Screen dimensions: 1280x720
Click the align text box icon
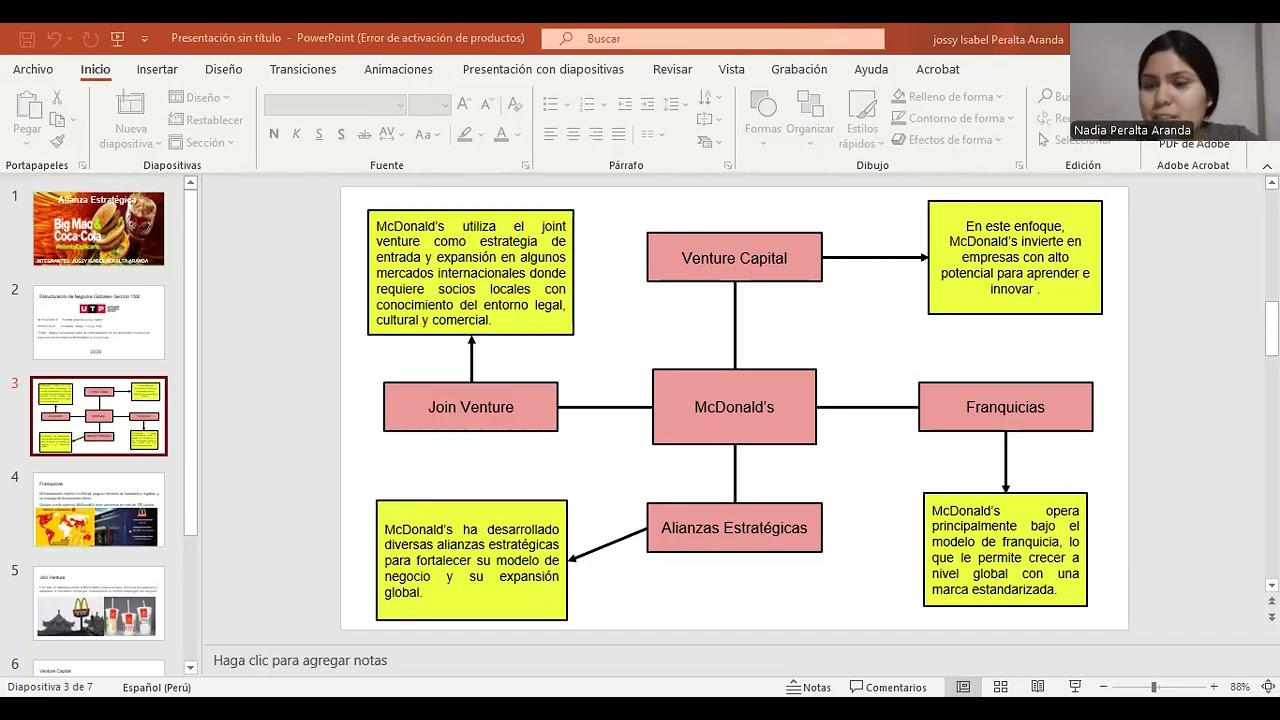(x=709, y=119)
